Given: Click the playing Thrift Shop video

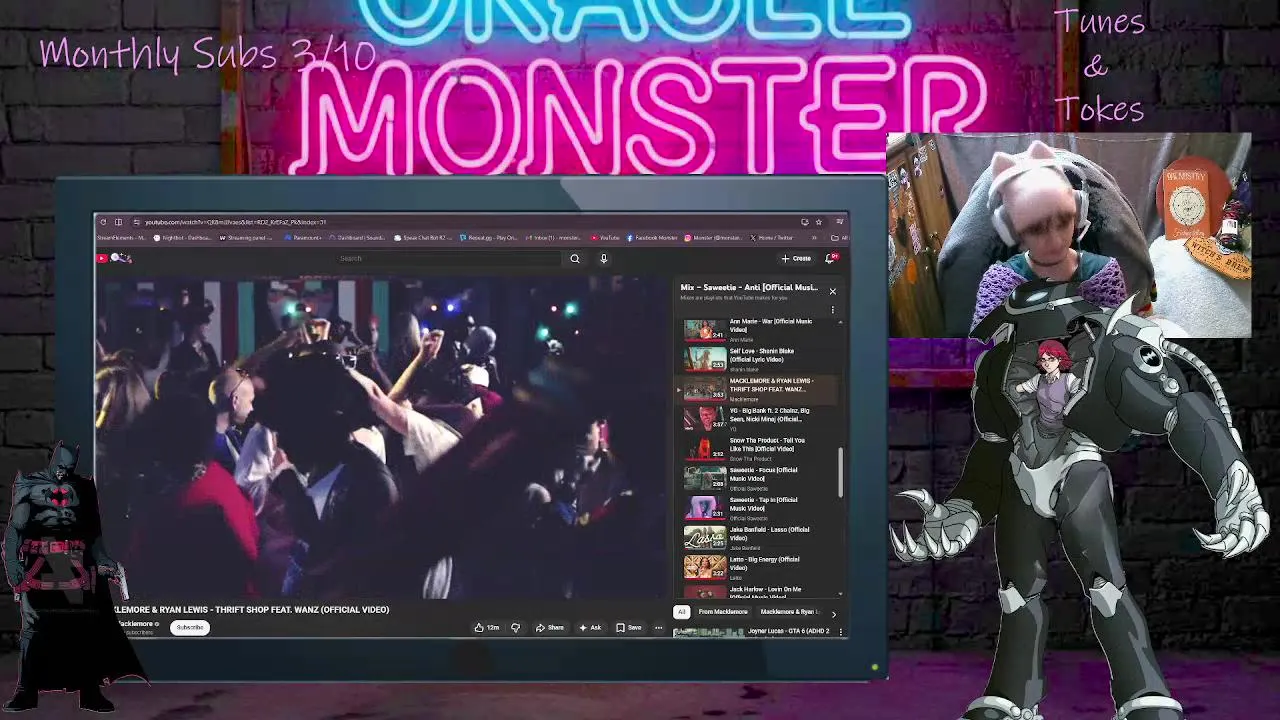Looking at the screenshot, I should (382, 438).
